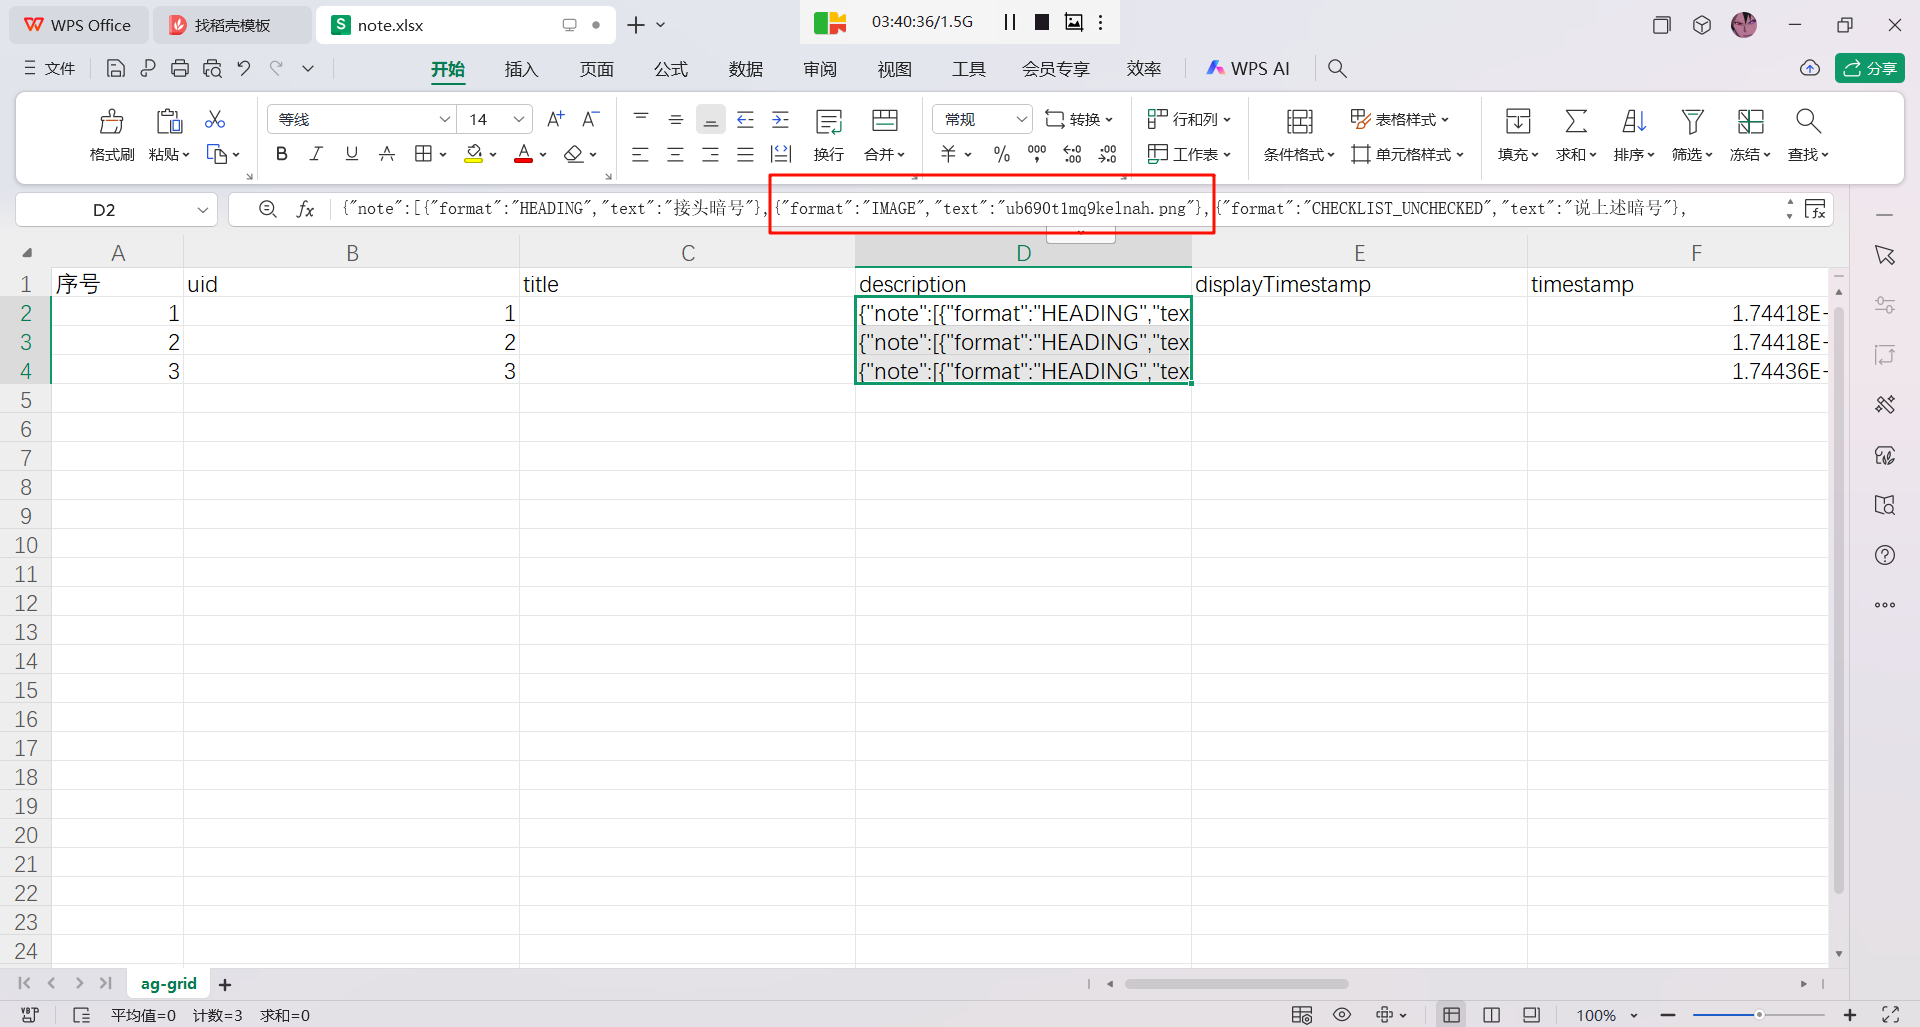Select the ag-grid sheet tab

coord(168,984)
